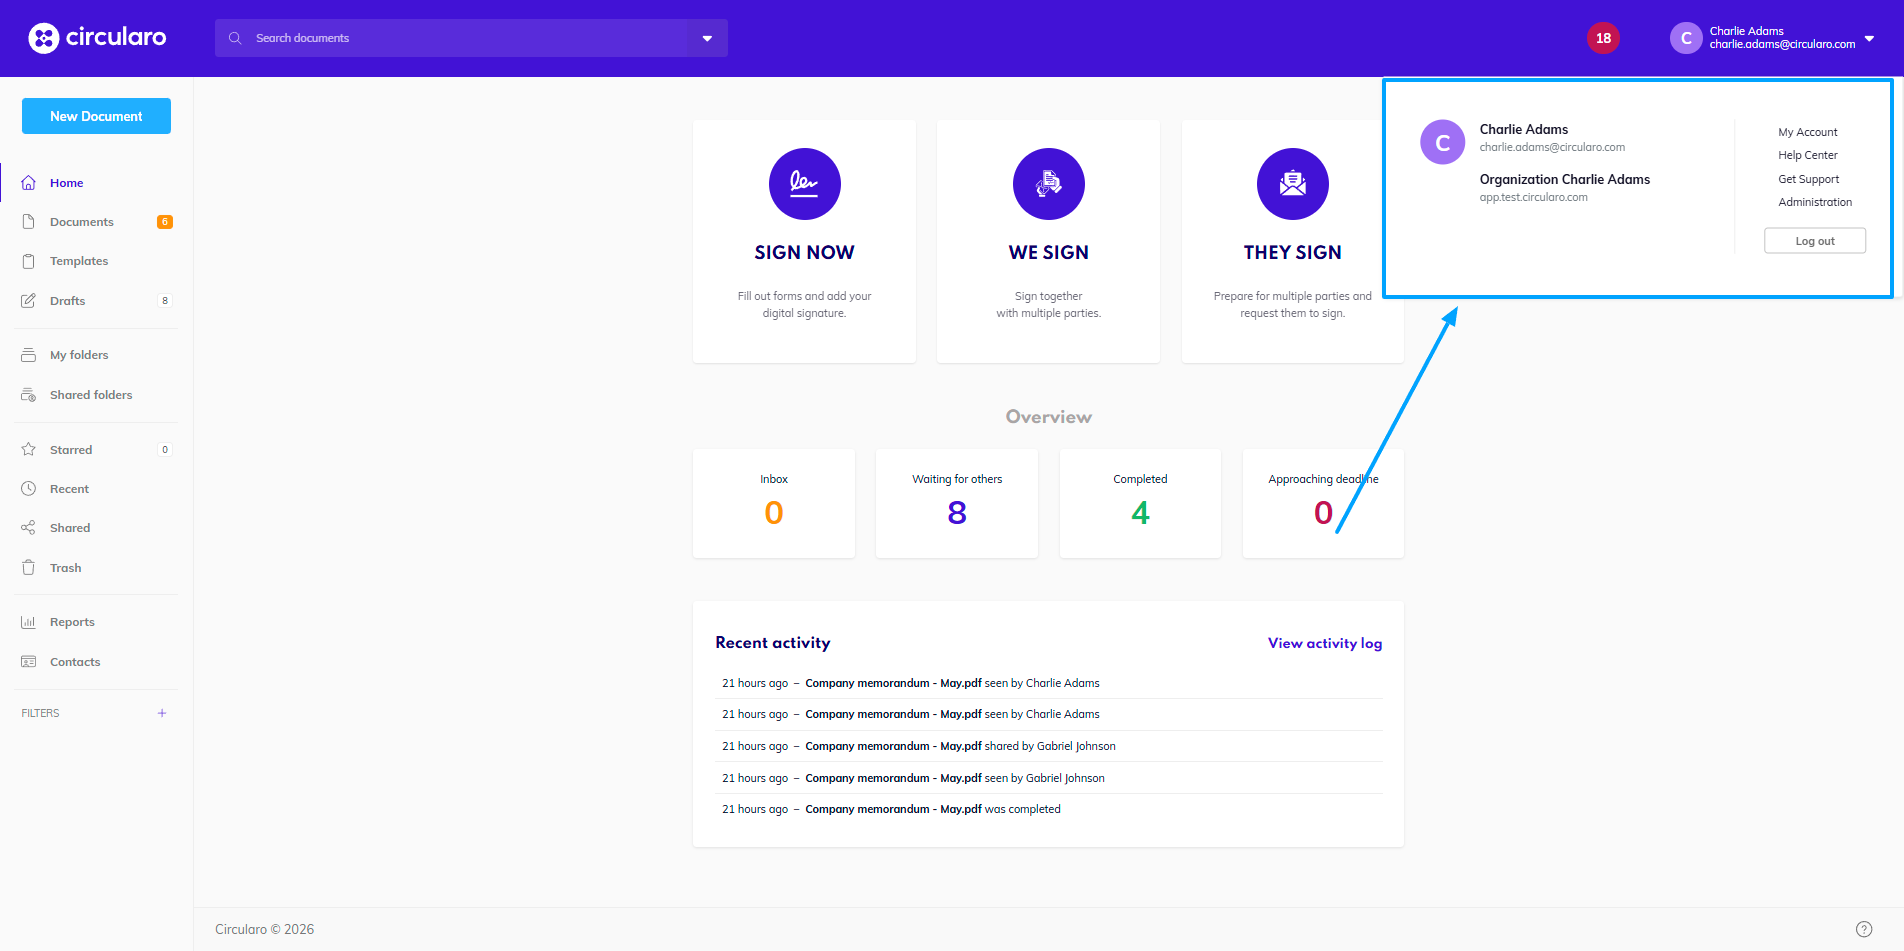Click the They Sign envelope icon

click(1292, 184)
